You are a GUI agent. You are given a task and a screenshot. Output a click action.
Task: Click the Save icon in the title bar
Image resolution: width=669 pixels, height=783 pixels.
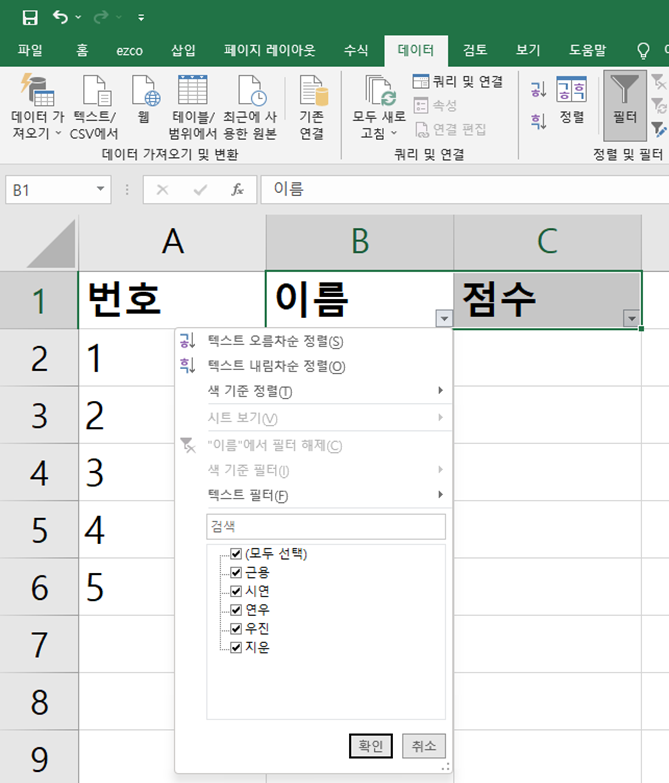(x=30, y=17)
